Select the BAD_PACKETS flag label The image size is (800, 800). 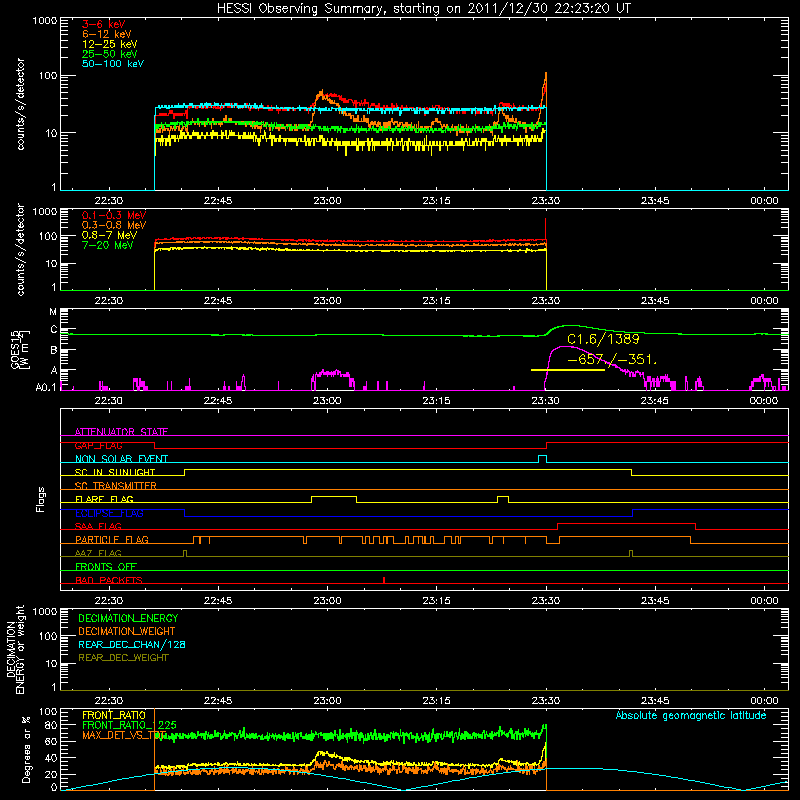pos(109,580)
